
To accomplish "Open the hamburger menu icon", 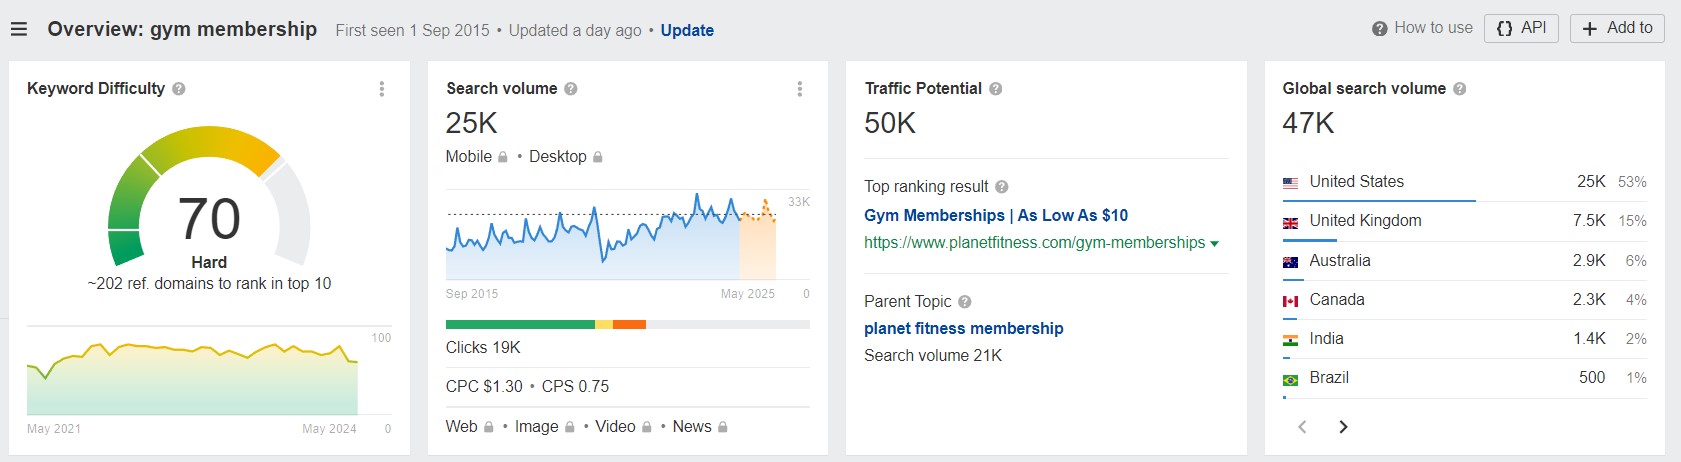I will [19, 30].
